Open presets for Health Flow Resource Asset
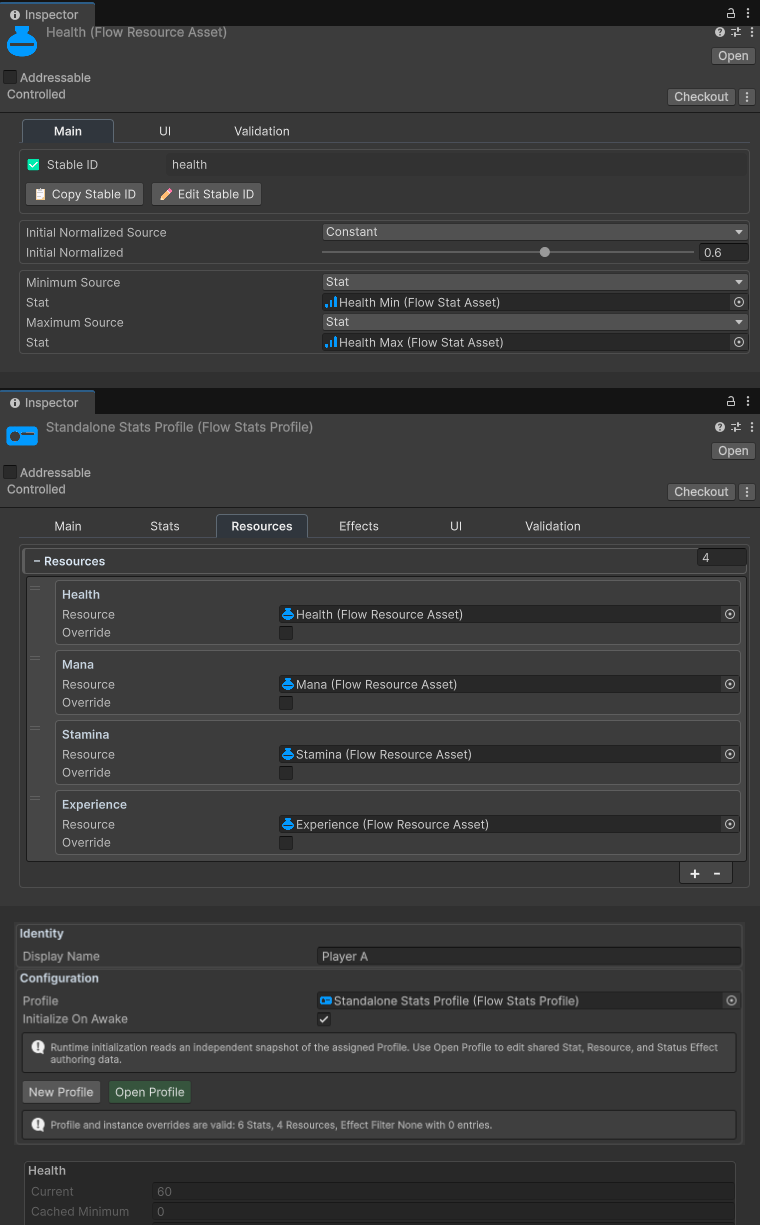Viewport: 760px width, 1225px height. [x=736, y=33]
